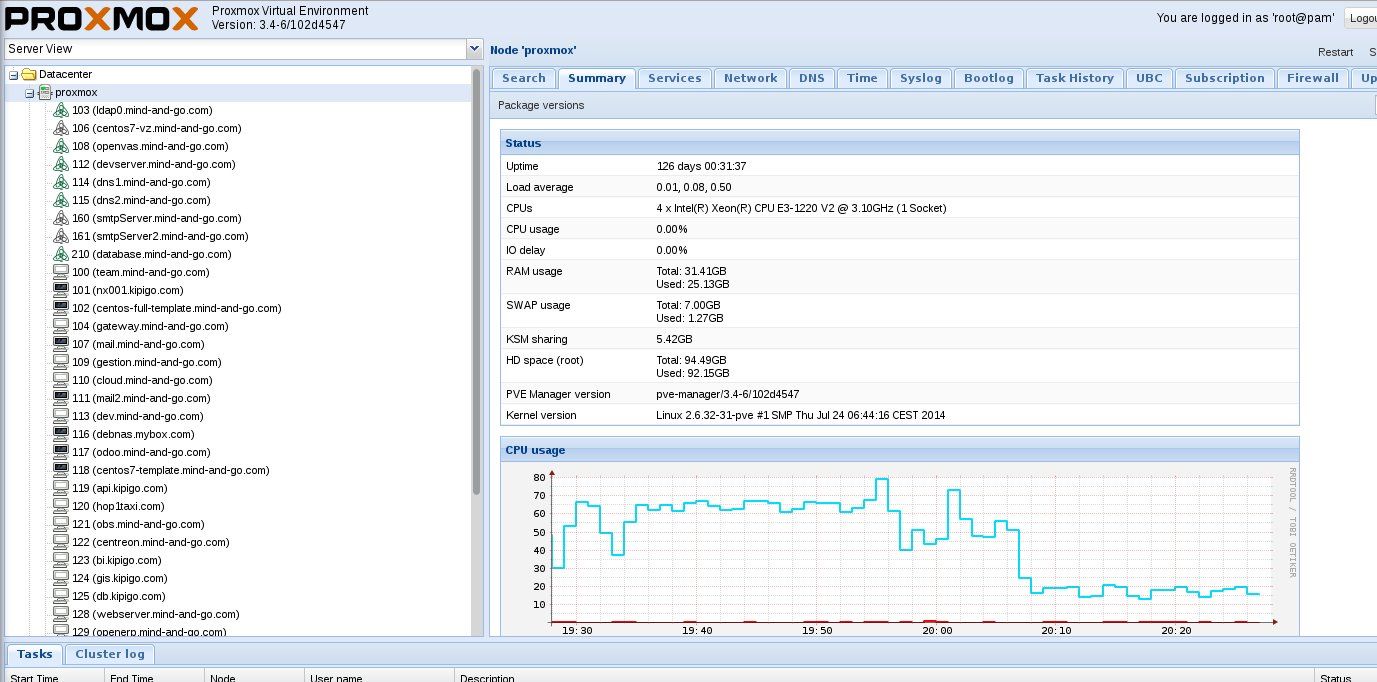The width and height of the screenshot is (1377, 682).
Task: Click the container icon for 115 dns2
Action: [x=60, y=200]
